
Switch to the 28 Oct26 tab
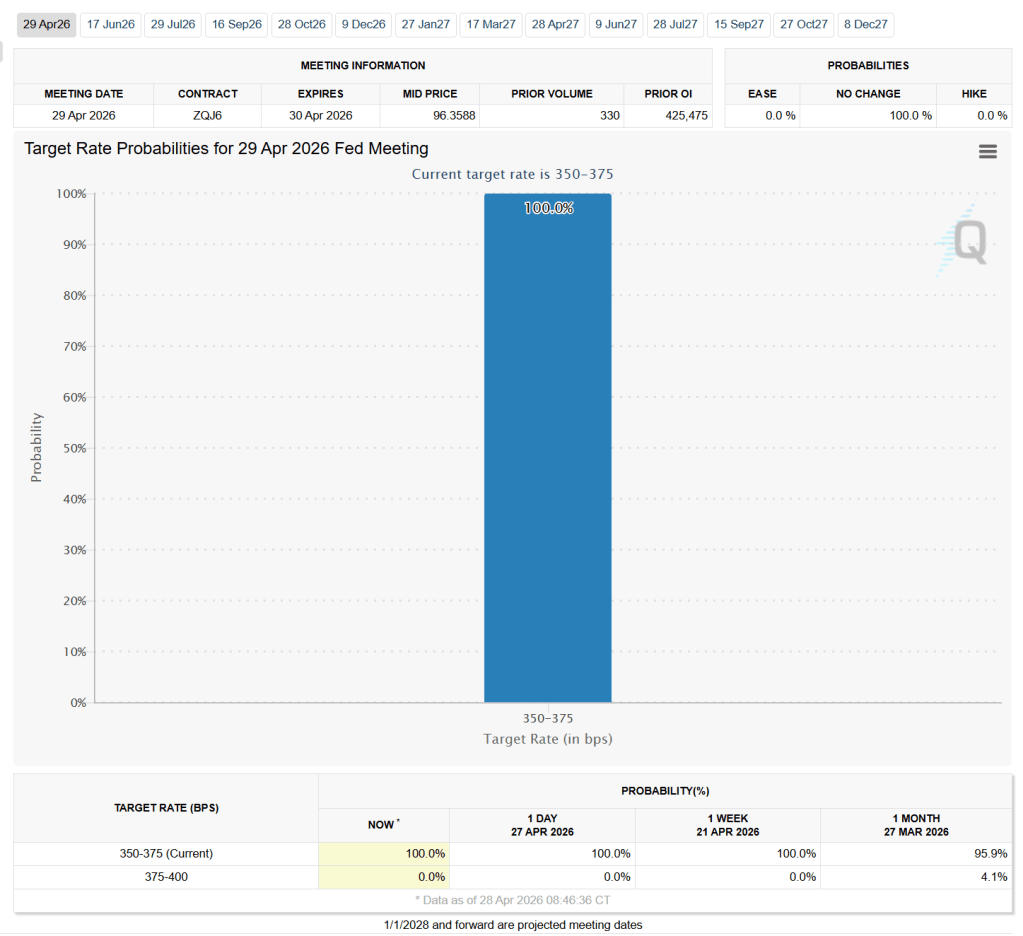point(302,24)
